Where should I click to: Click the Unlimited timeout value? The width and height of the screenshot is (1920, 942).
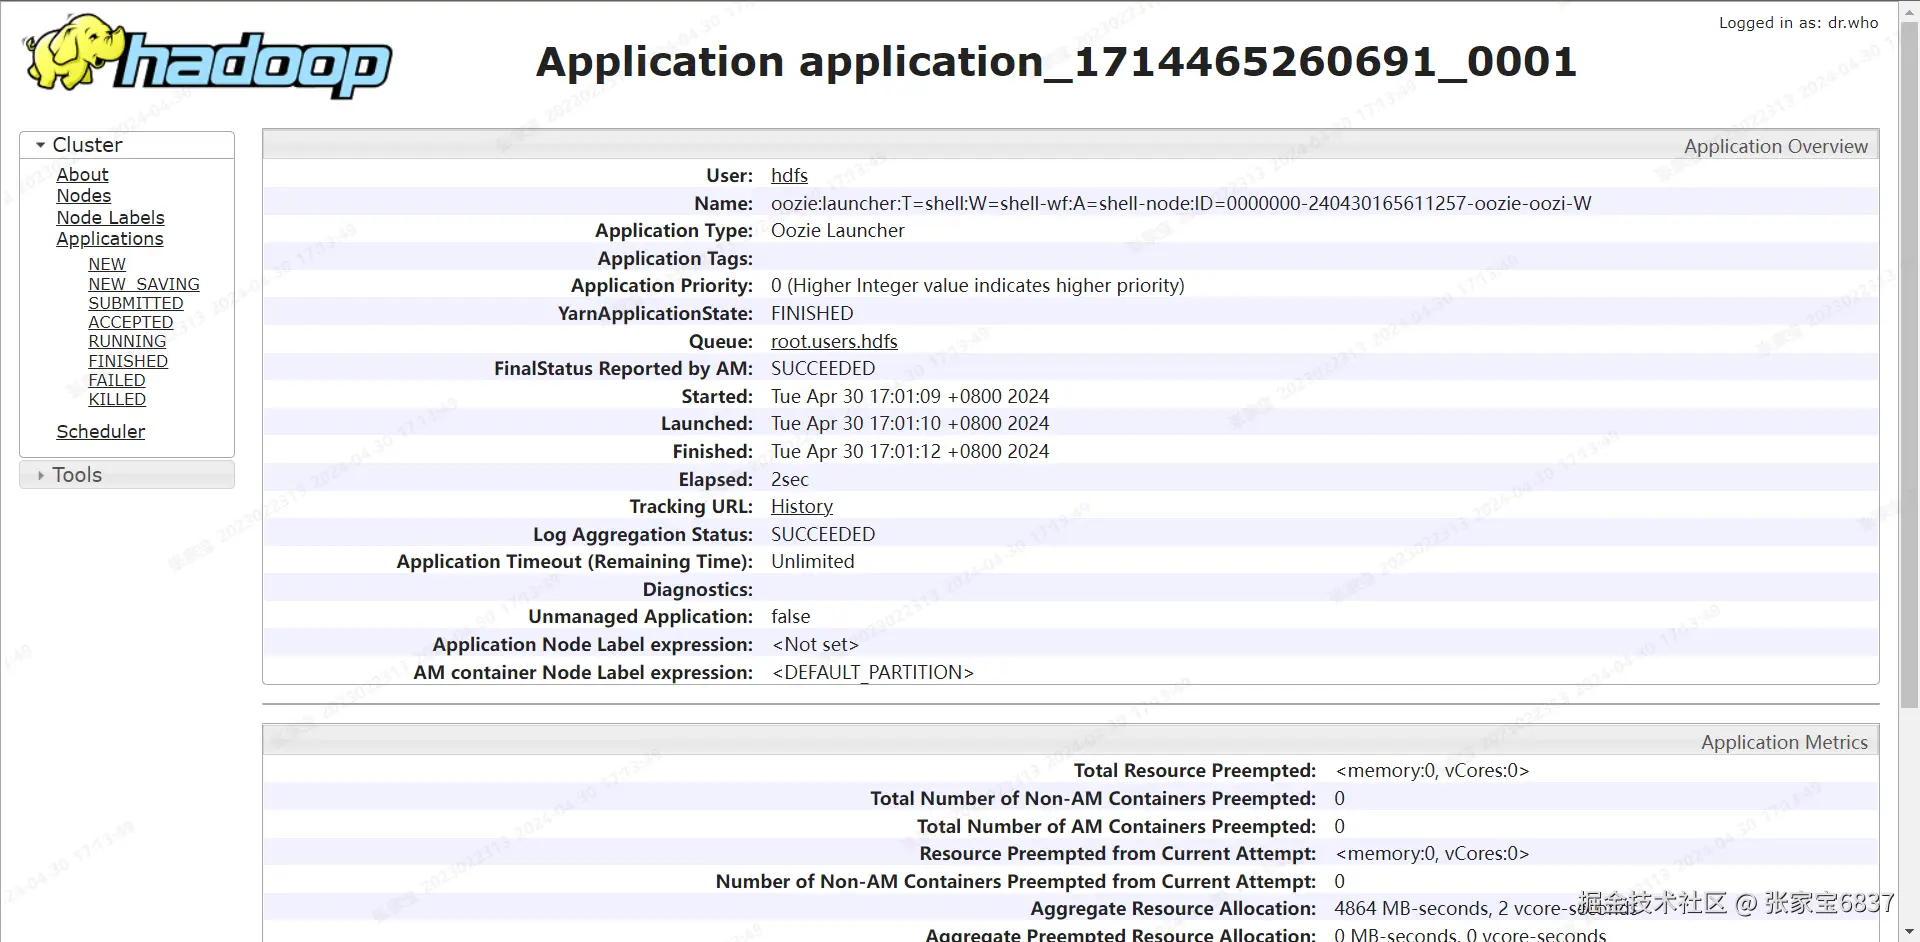coord(813,562)
